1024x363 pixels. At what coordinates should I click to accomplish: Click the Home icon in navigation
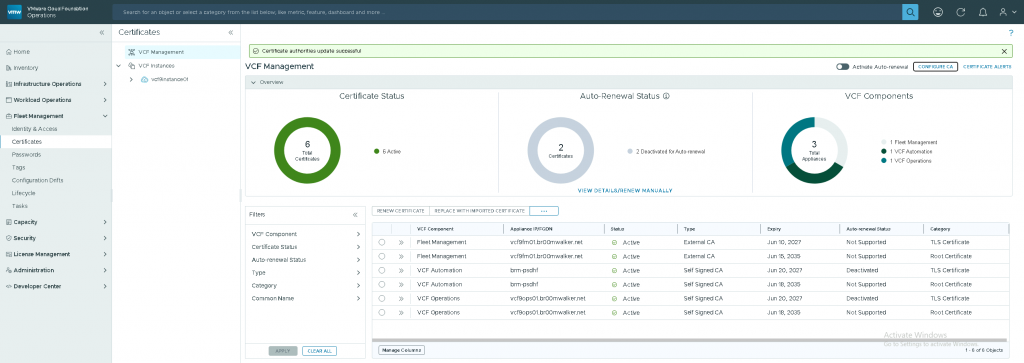coord(8,52)
